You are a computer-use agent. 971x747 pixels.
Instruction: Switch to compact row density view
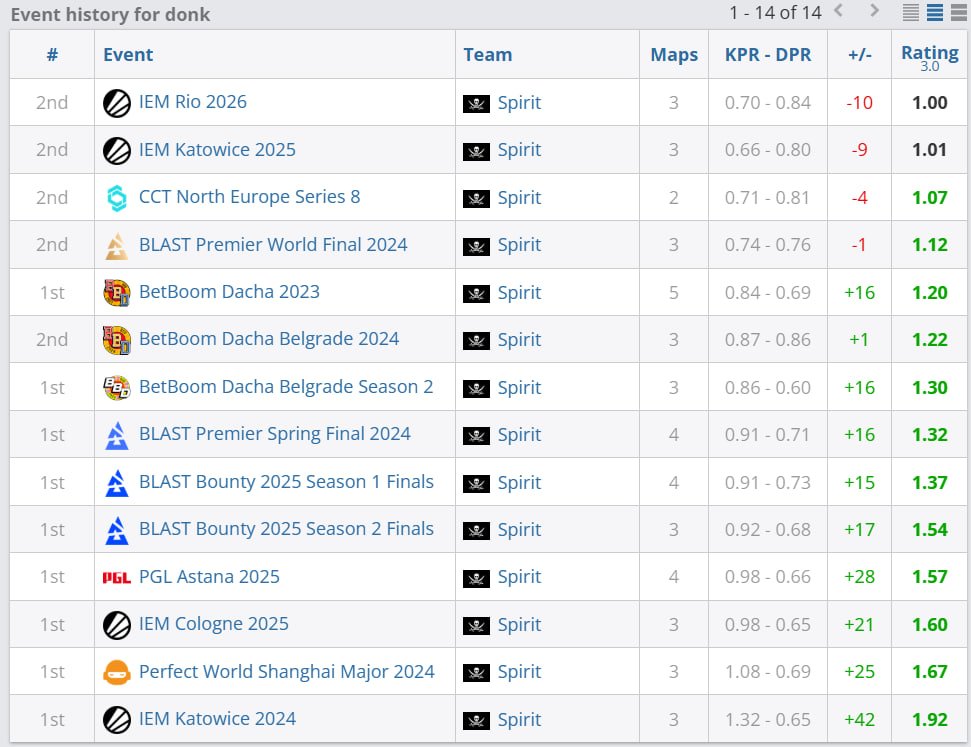(x=910, y=12)
